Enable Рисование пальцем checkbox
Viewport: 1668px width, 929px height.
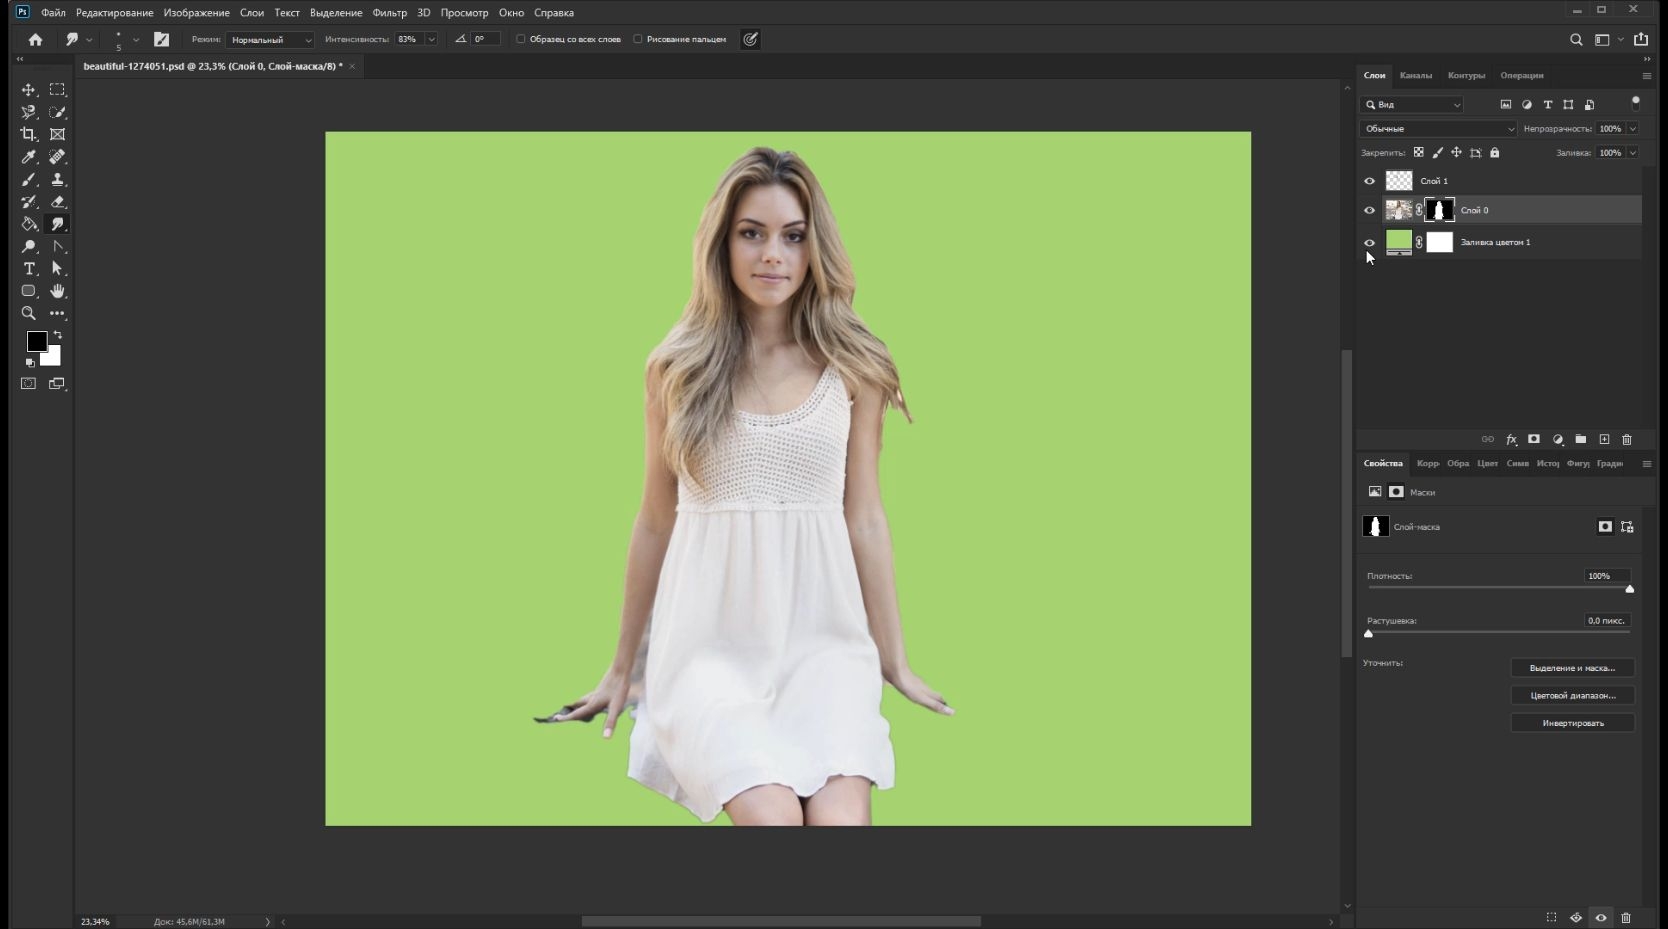coord(637,39)
